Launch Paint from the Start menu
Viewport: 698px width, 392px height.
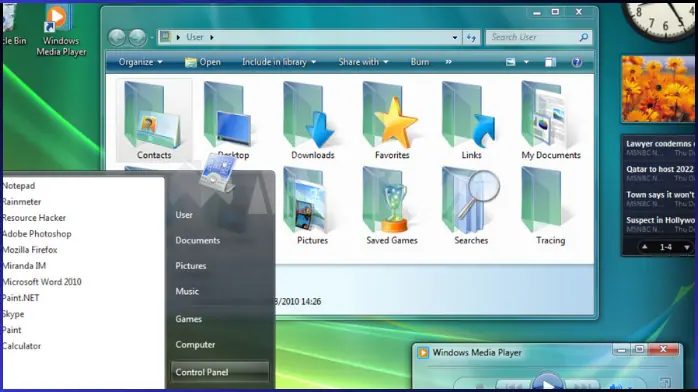(x=12, y=330)
